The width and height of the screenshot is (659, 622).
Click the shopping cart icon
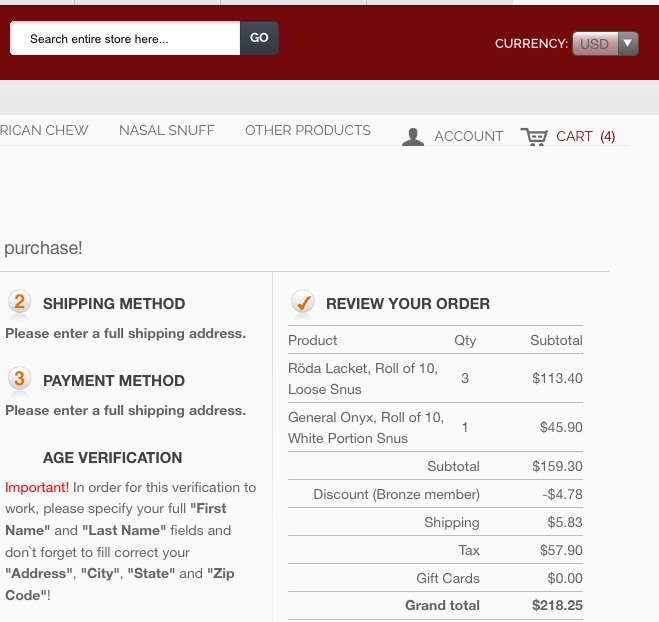(534, 137)
